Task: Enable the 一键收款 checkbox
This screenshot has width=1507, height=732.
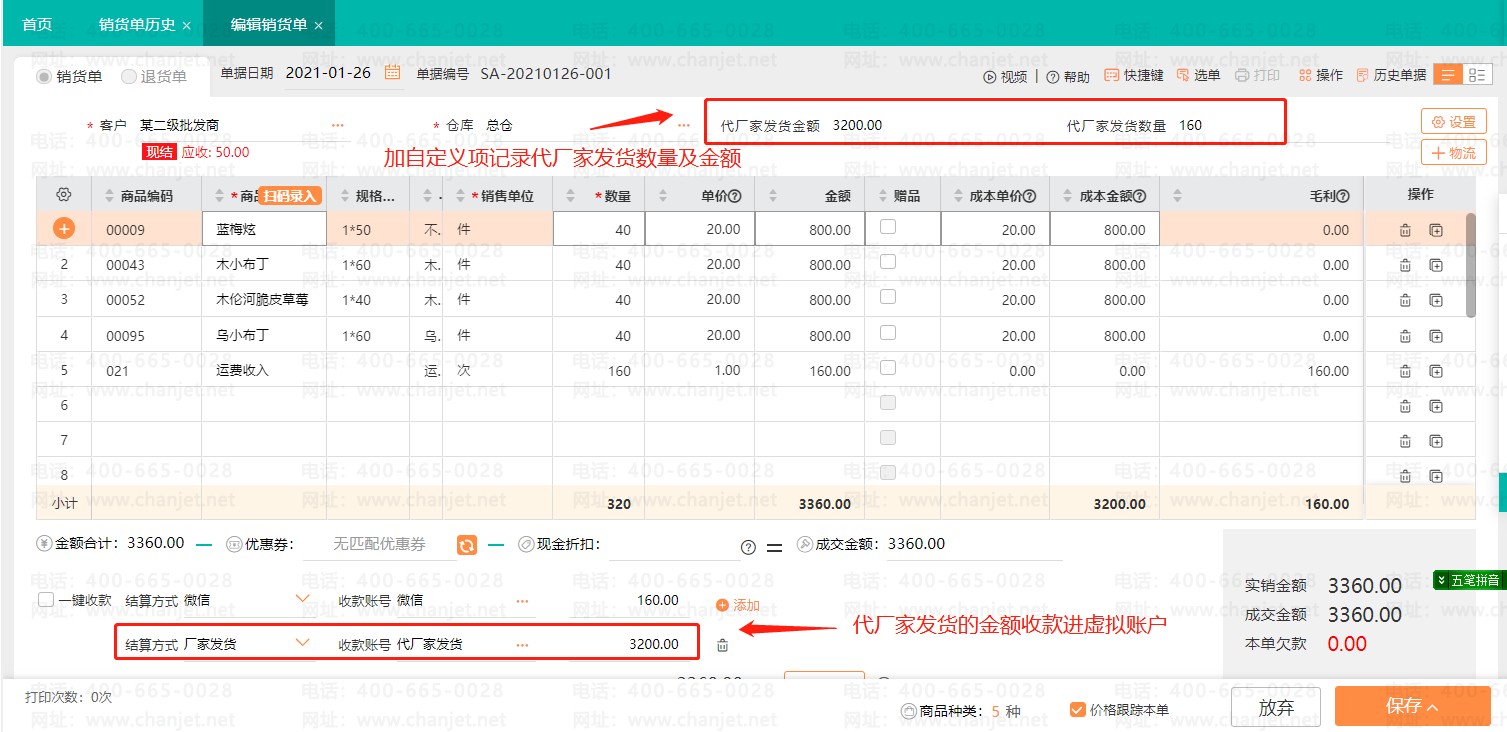Action: [x=46, y=600]
